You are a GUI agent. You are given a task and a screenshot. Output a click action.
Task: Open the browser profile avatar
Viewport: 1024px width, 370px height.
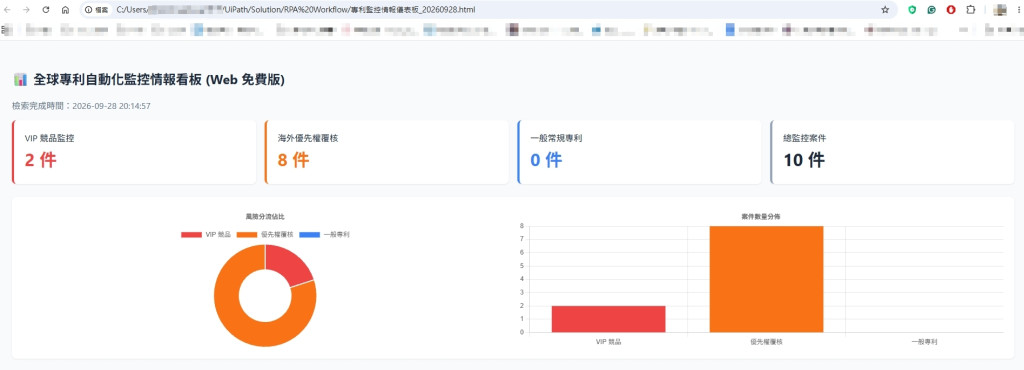pyautogui.click(x=999, y=10)
